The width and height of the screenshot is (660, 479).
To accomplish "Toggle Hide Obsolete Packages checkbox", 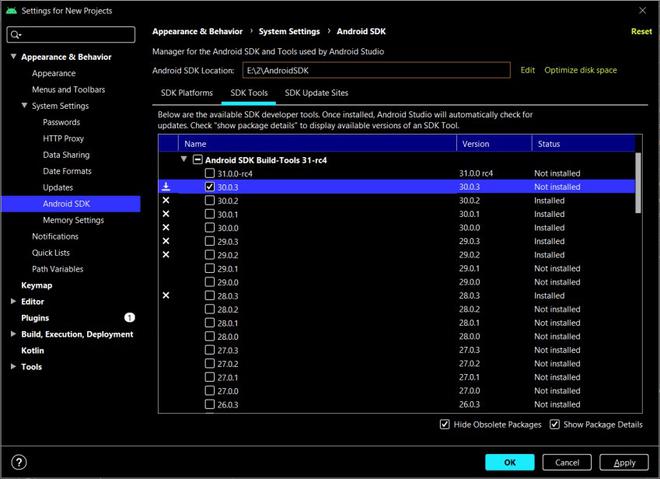I will coord(444,424).
